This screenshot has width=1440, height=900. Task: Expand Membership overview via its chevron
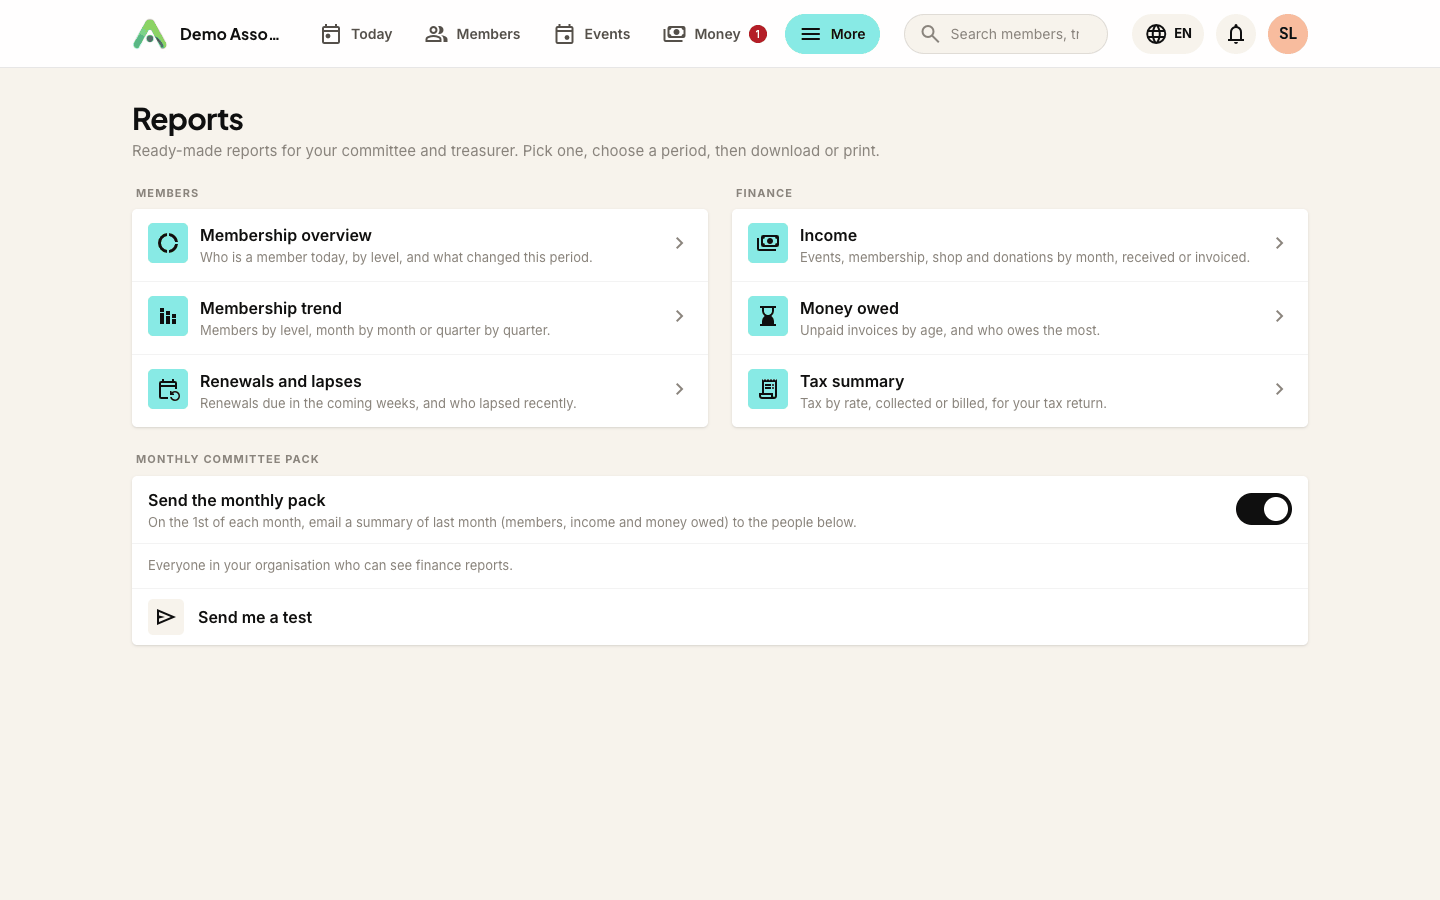(x=679, y=243)
